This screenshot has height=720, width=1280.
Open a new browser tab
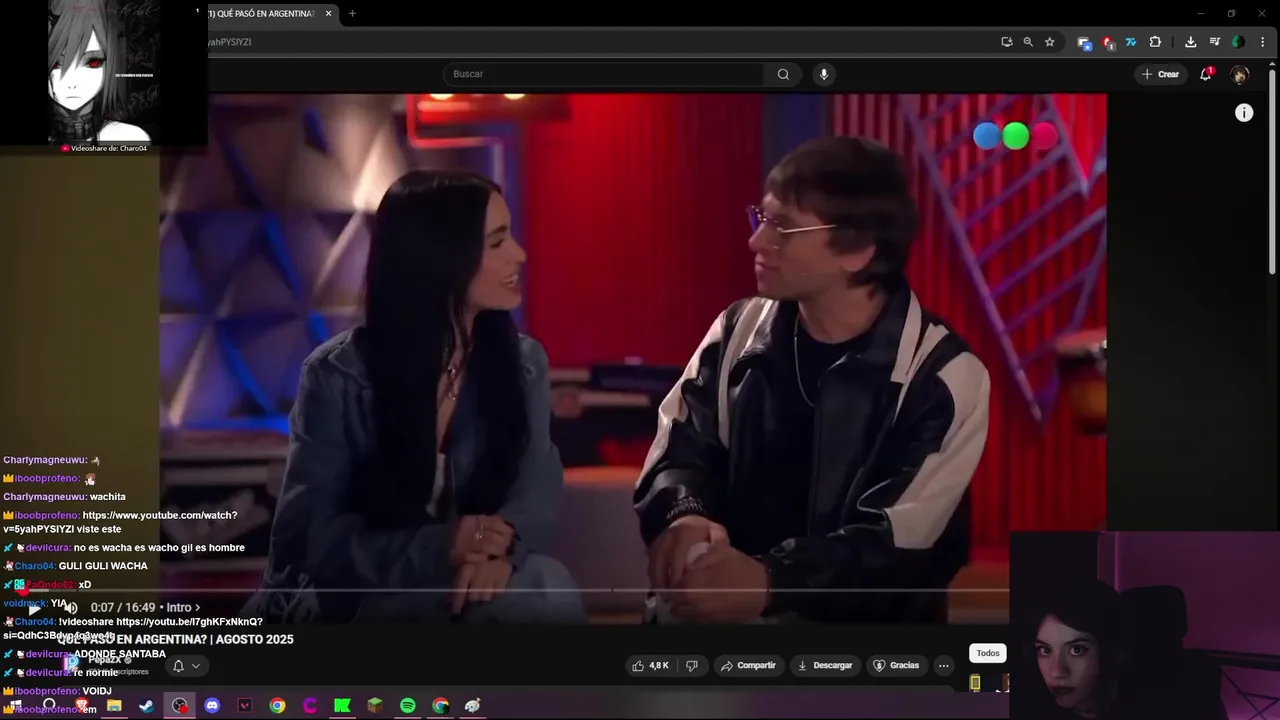tap(352, 13)
